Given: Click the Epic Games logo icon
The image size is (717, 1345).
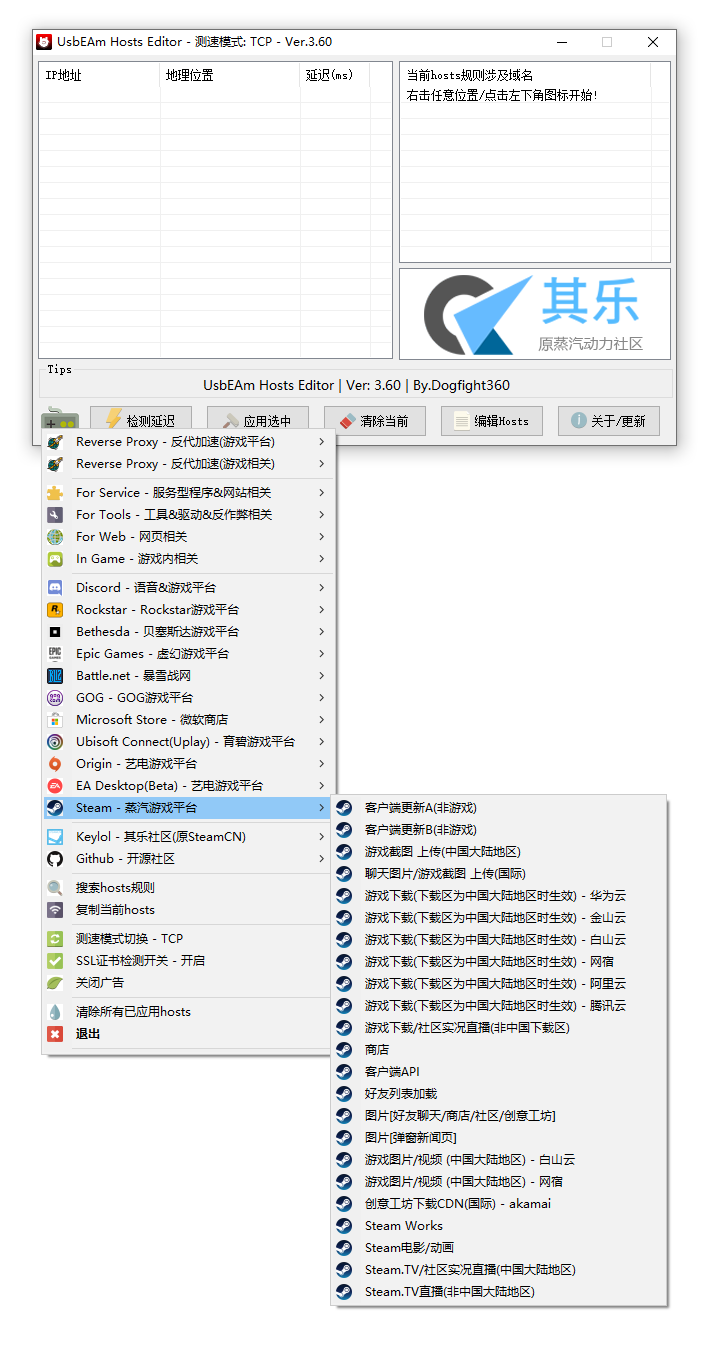Looking at the screenshot, I should click(56, 654).
